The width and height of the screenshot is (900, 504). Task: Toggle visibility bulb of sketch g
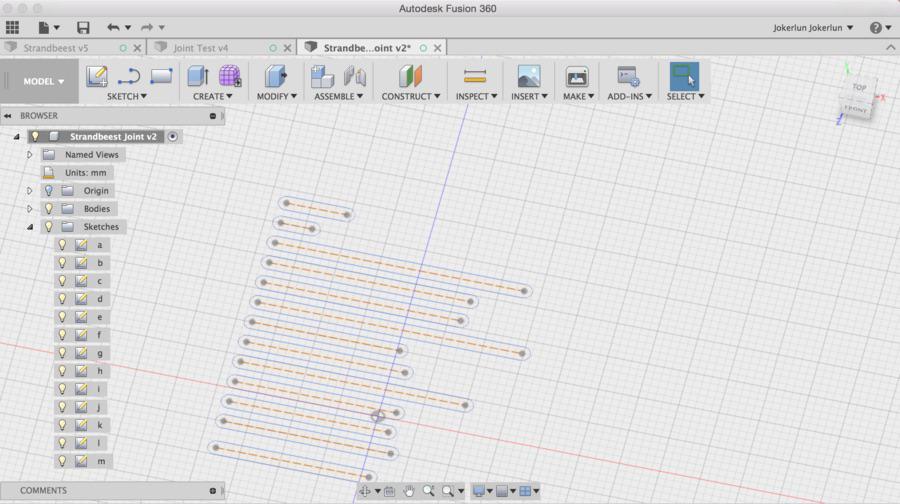tap(62, 353)
